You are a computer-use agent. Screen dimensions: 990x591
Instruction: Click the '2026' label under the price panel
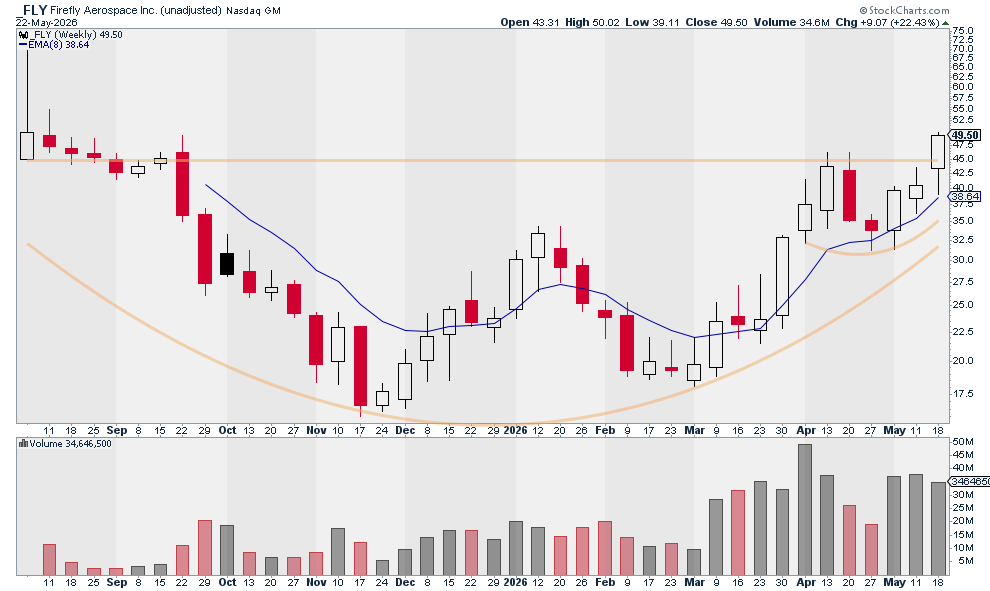(515, 430)
